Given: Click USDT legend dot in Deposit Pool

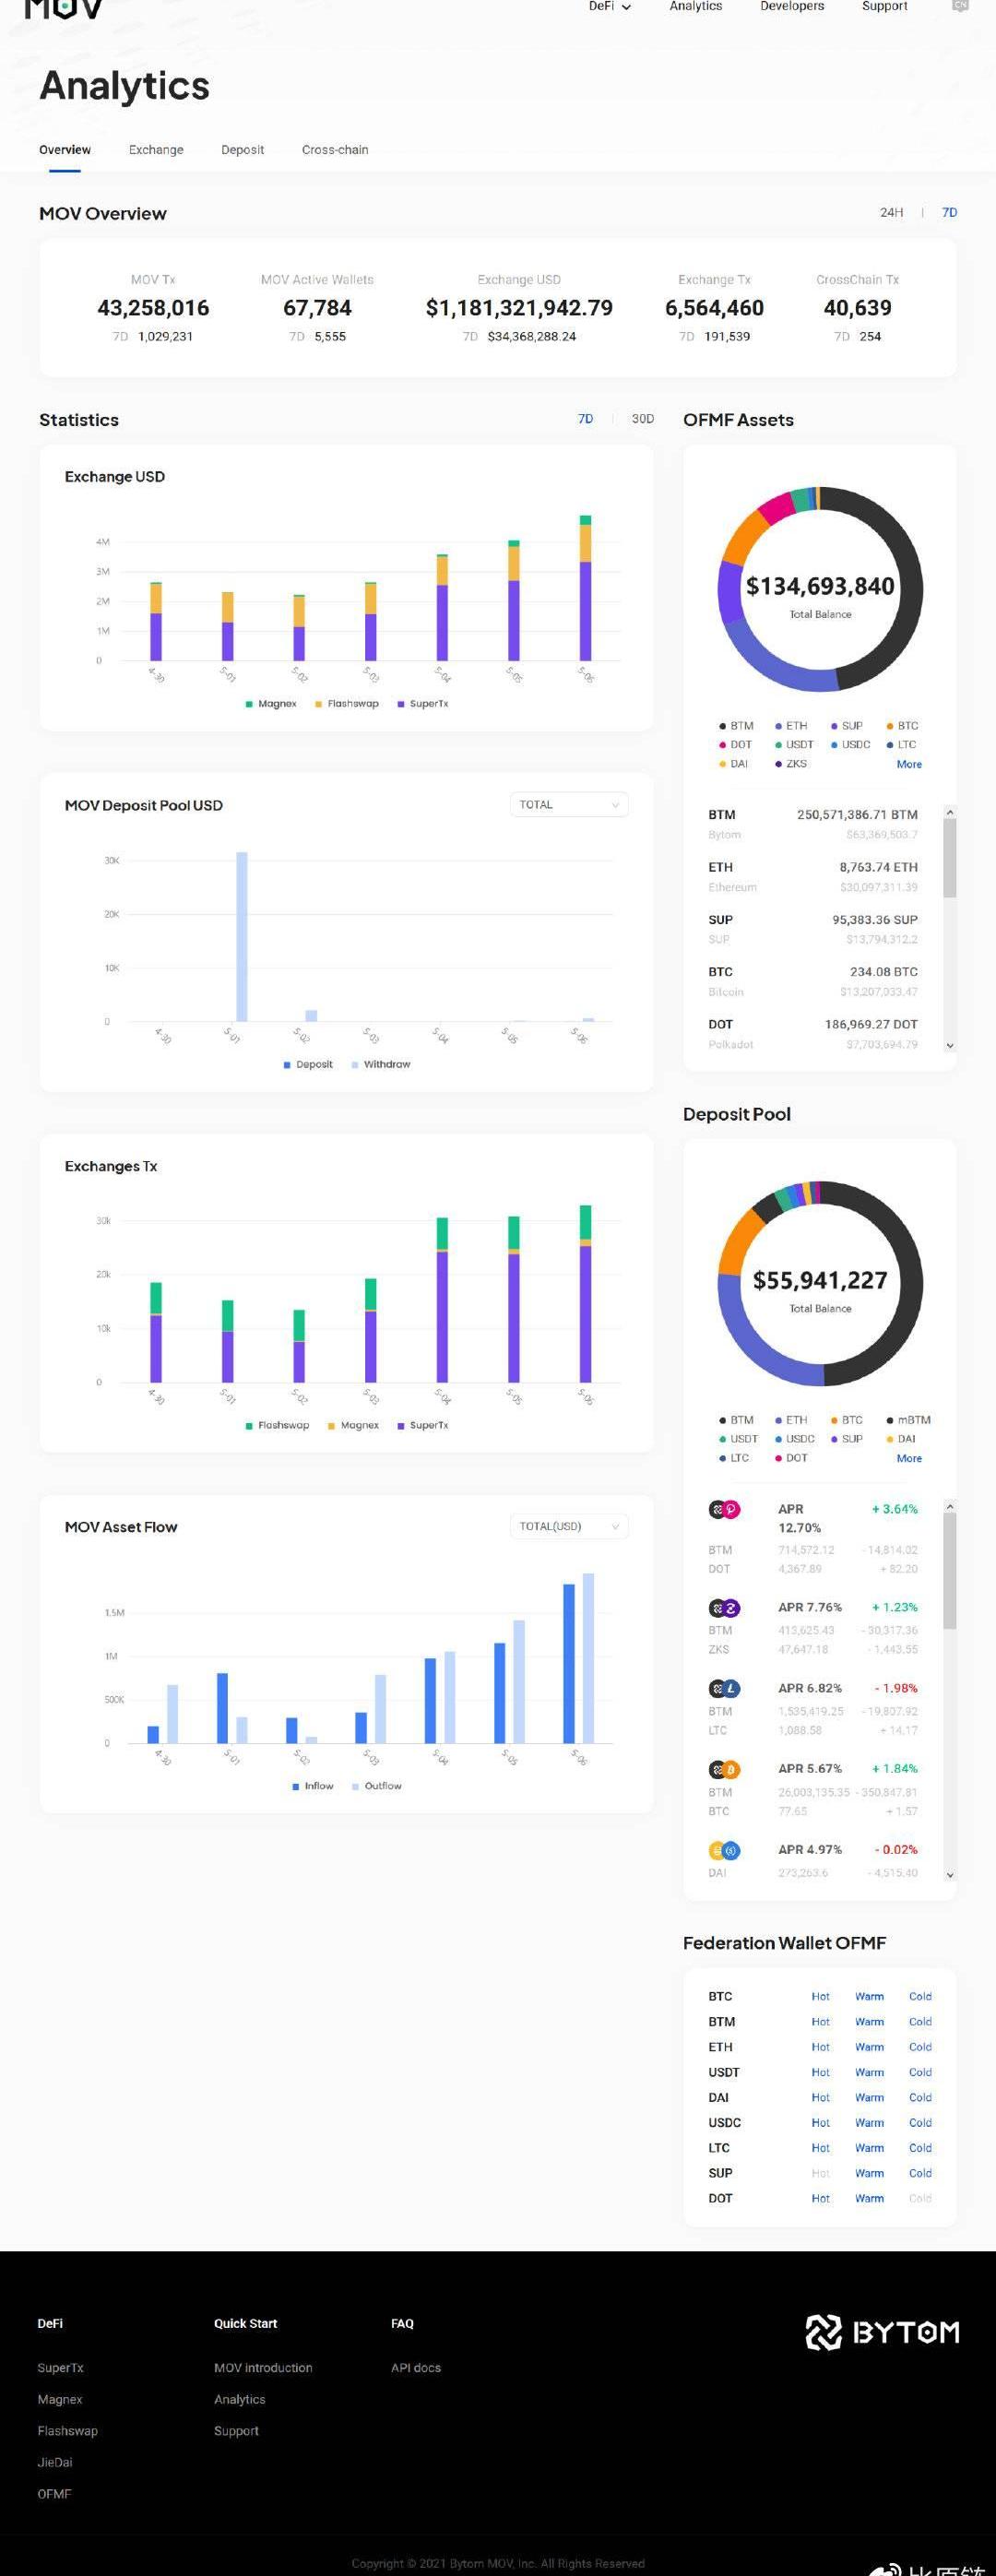Looking at the screenshot, I should [722, 1439].
